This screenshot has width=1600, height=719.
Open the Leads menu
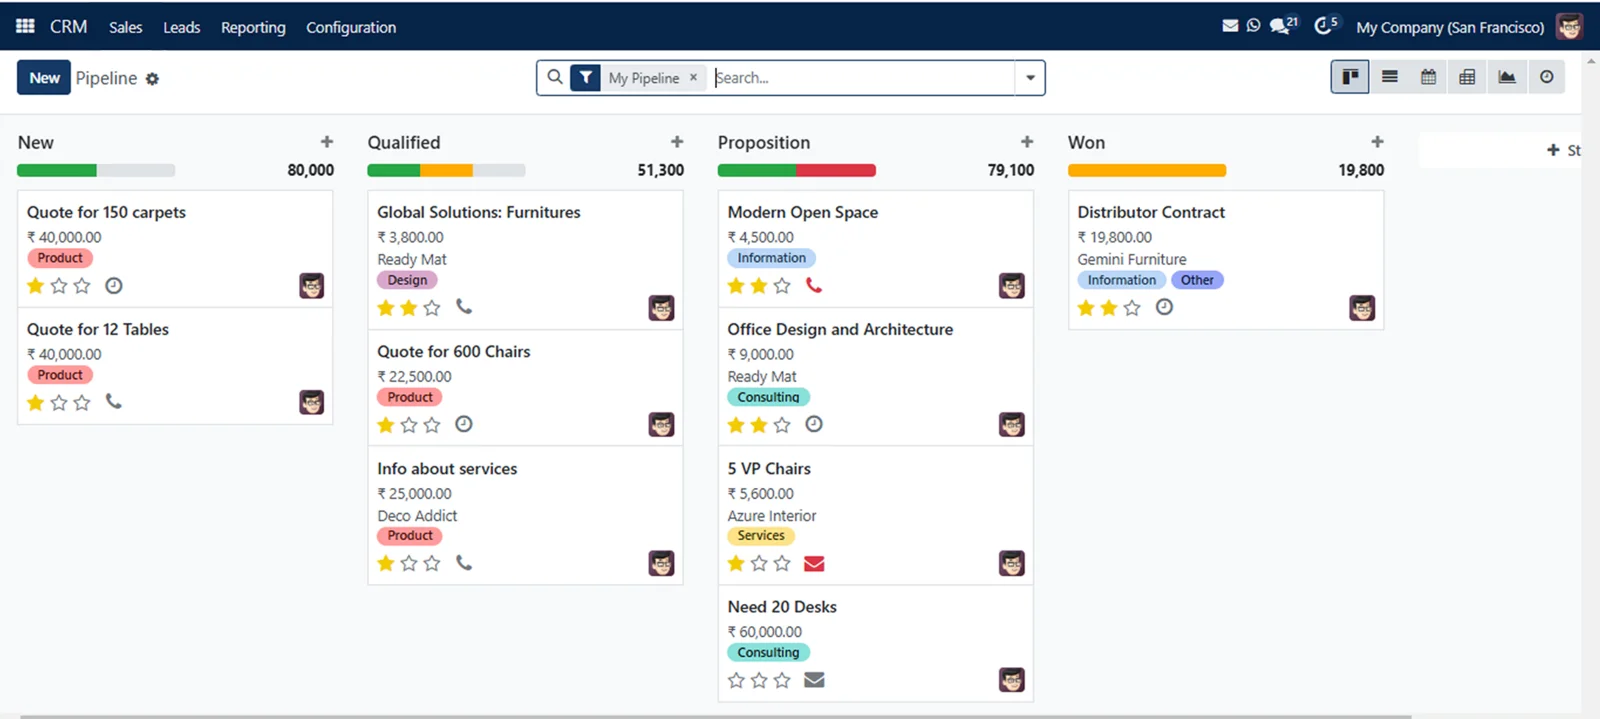coord(182,27)
